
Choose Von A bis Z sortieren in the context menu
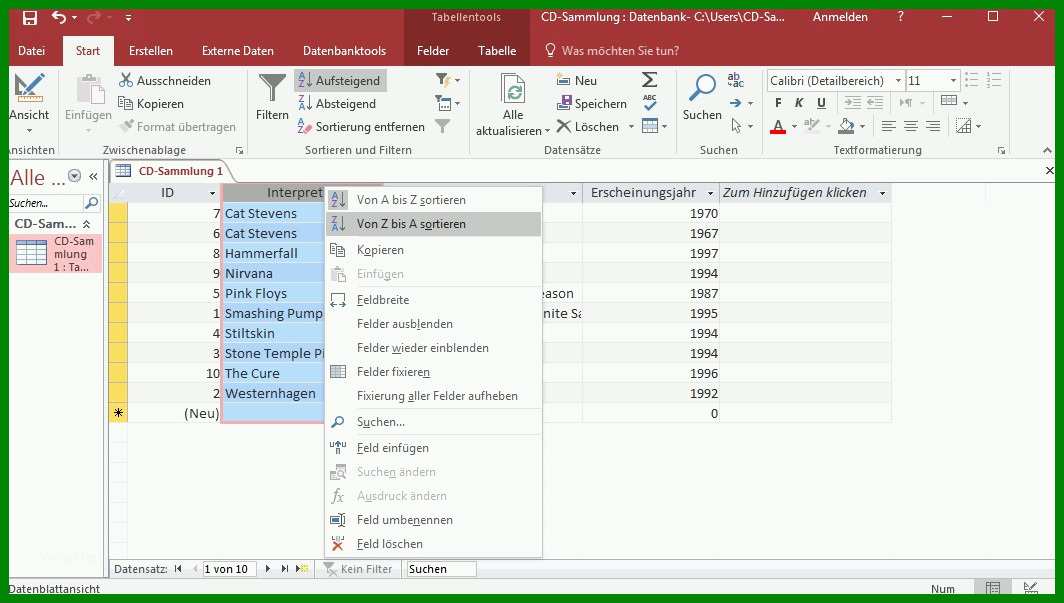point(434,200)
